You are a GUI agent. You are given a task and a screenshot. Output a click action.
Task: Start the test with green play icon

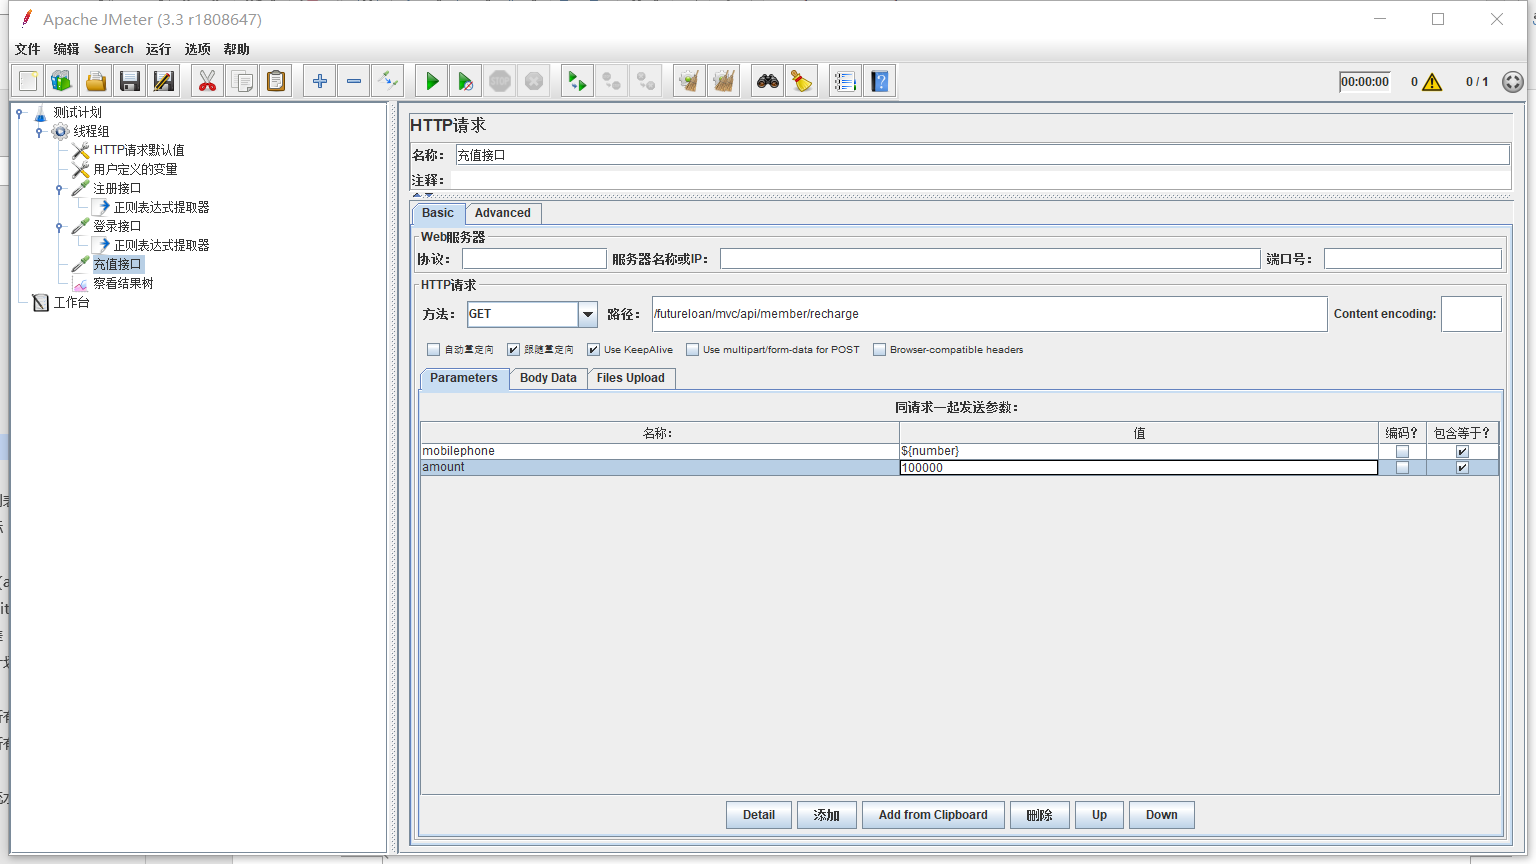click(432, 81)
